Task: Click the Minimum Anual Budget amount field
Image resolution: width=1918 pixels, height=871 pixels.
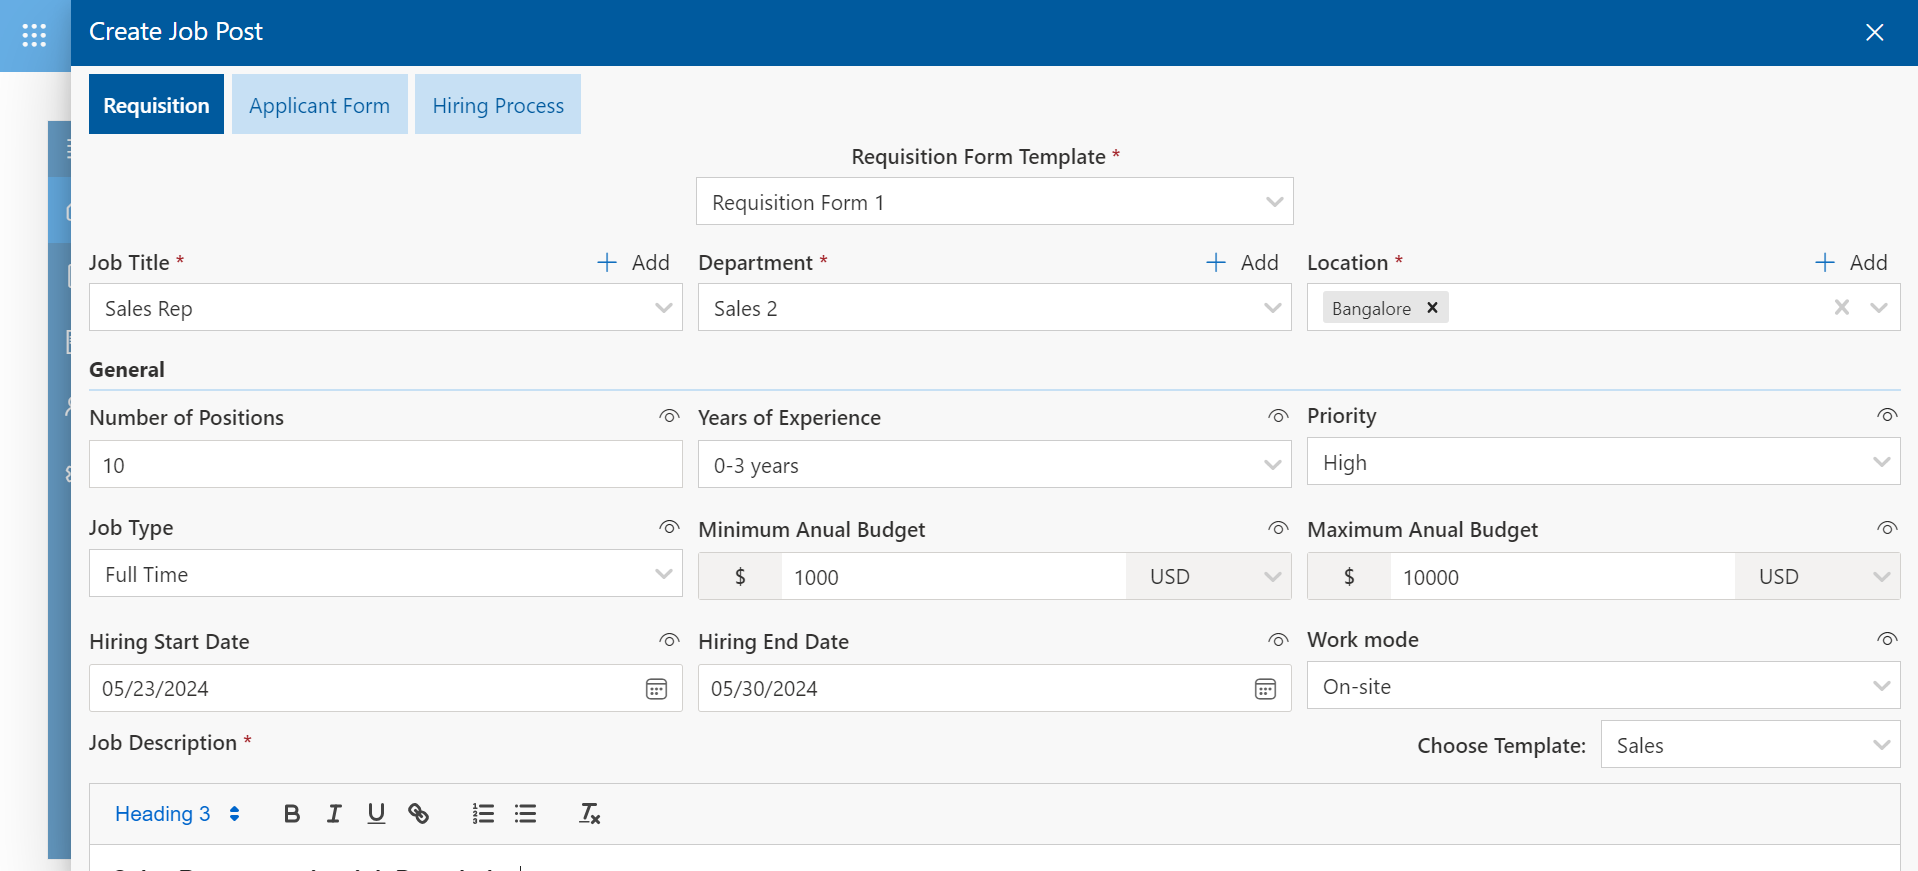Action: (953, 577)
